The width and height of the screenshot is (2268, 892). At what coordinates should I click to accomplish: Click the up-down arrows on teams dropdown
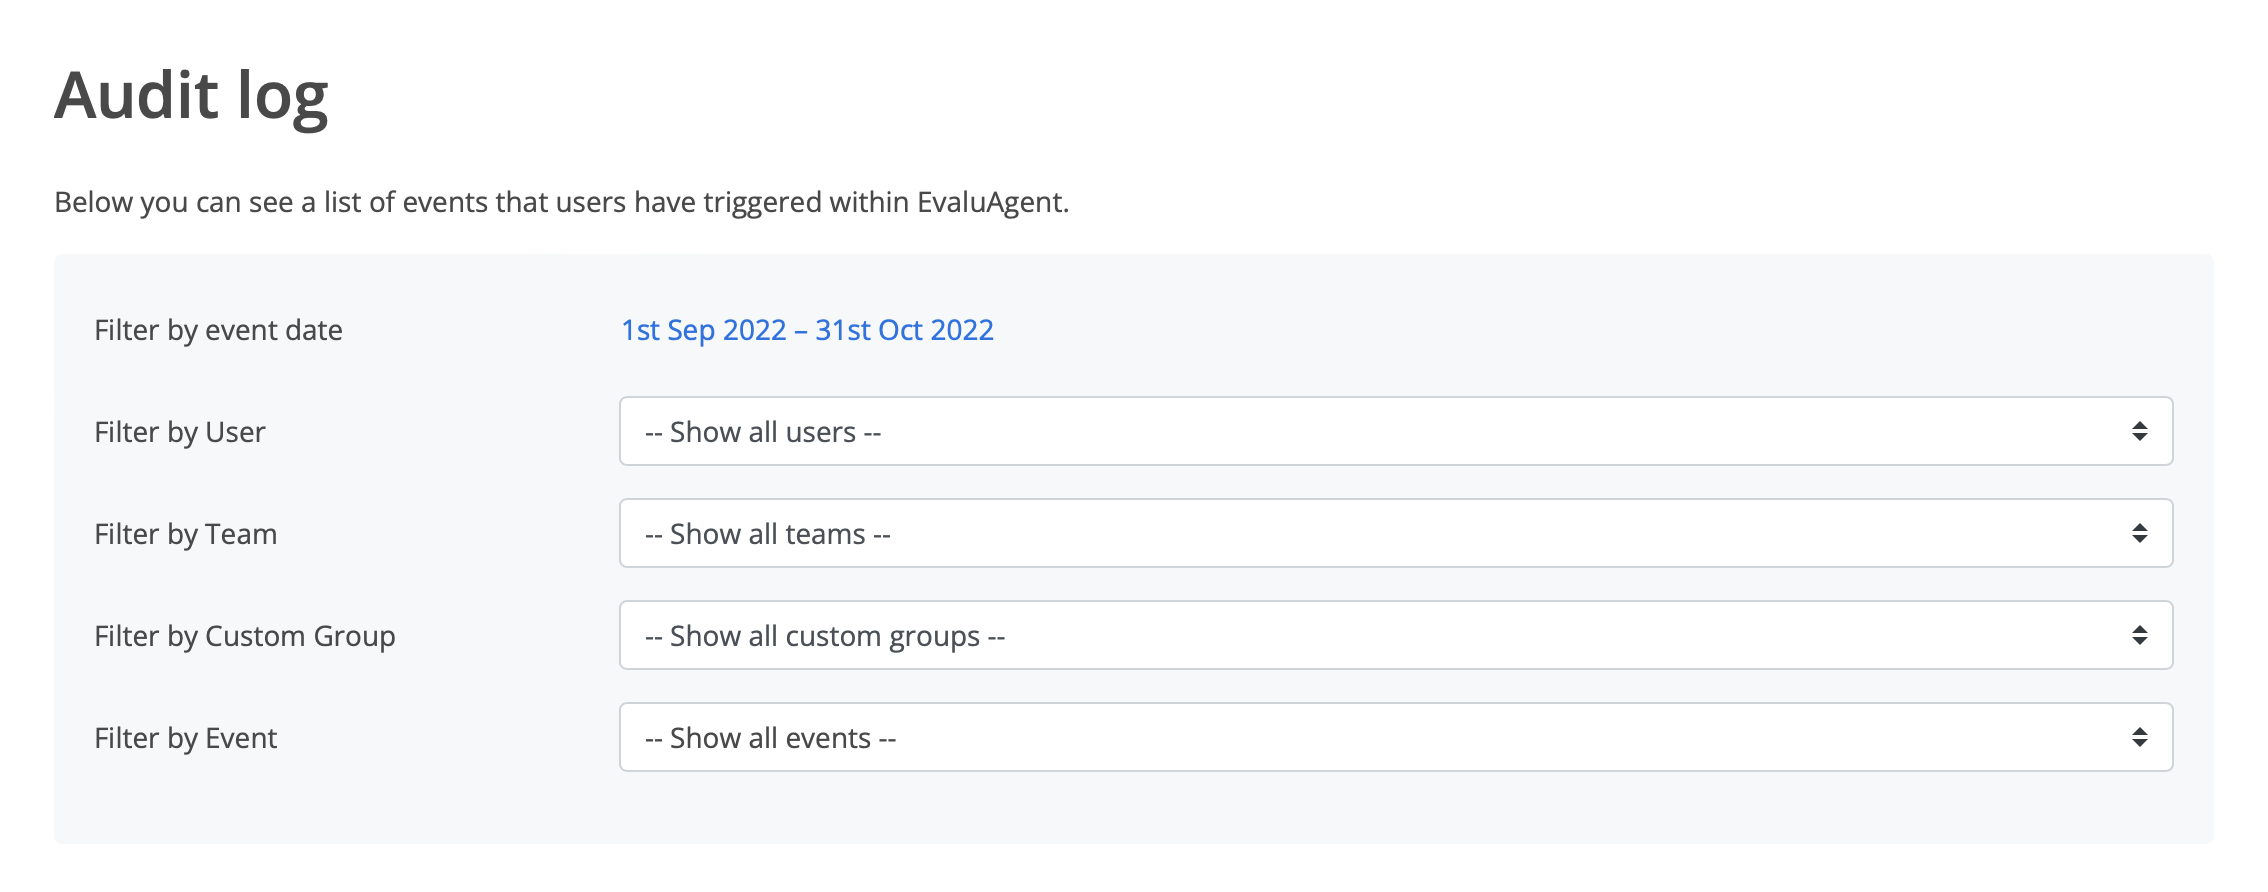point(2139,534)
